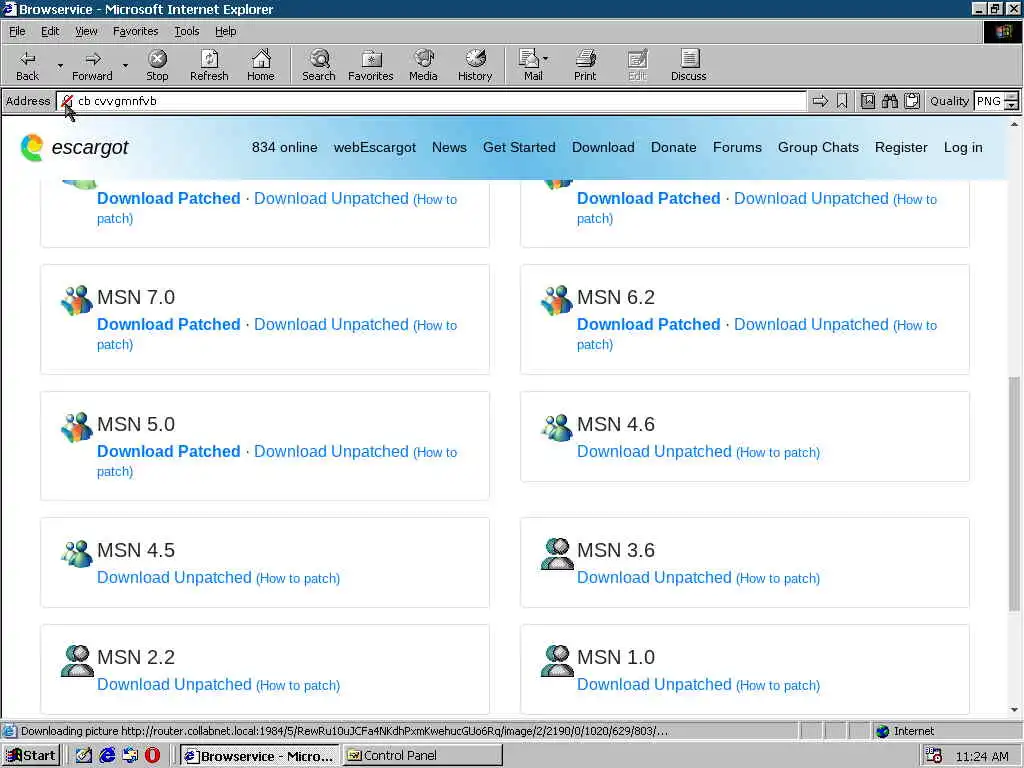Click Download Patched for MSN 5.0
The width and height of the screenshot is (1024, 768).
[x=168, y=451]
